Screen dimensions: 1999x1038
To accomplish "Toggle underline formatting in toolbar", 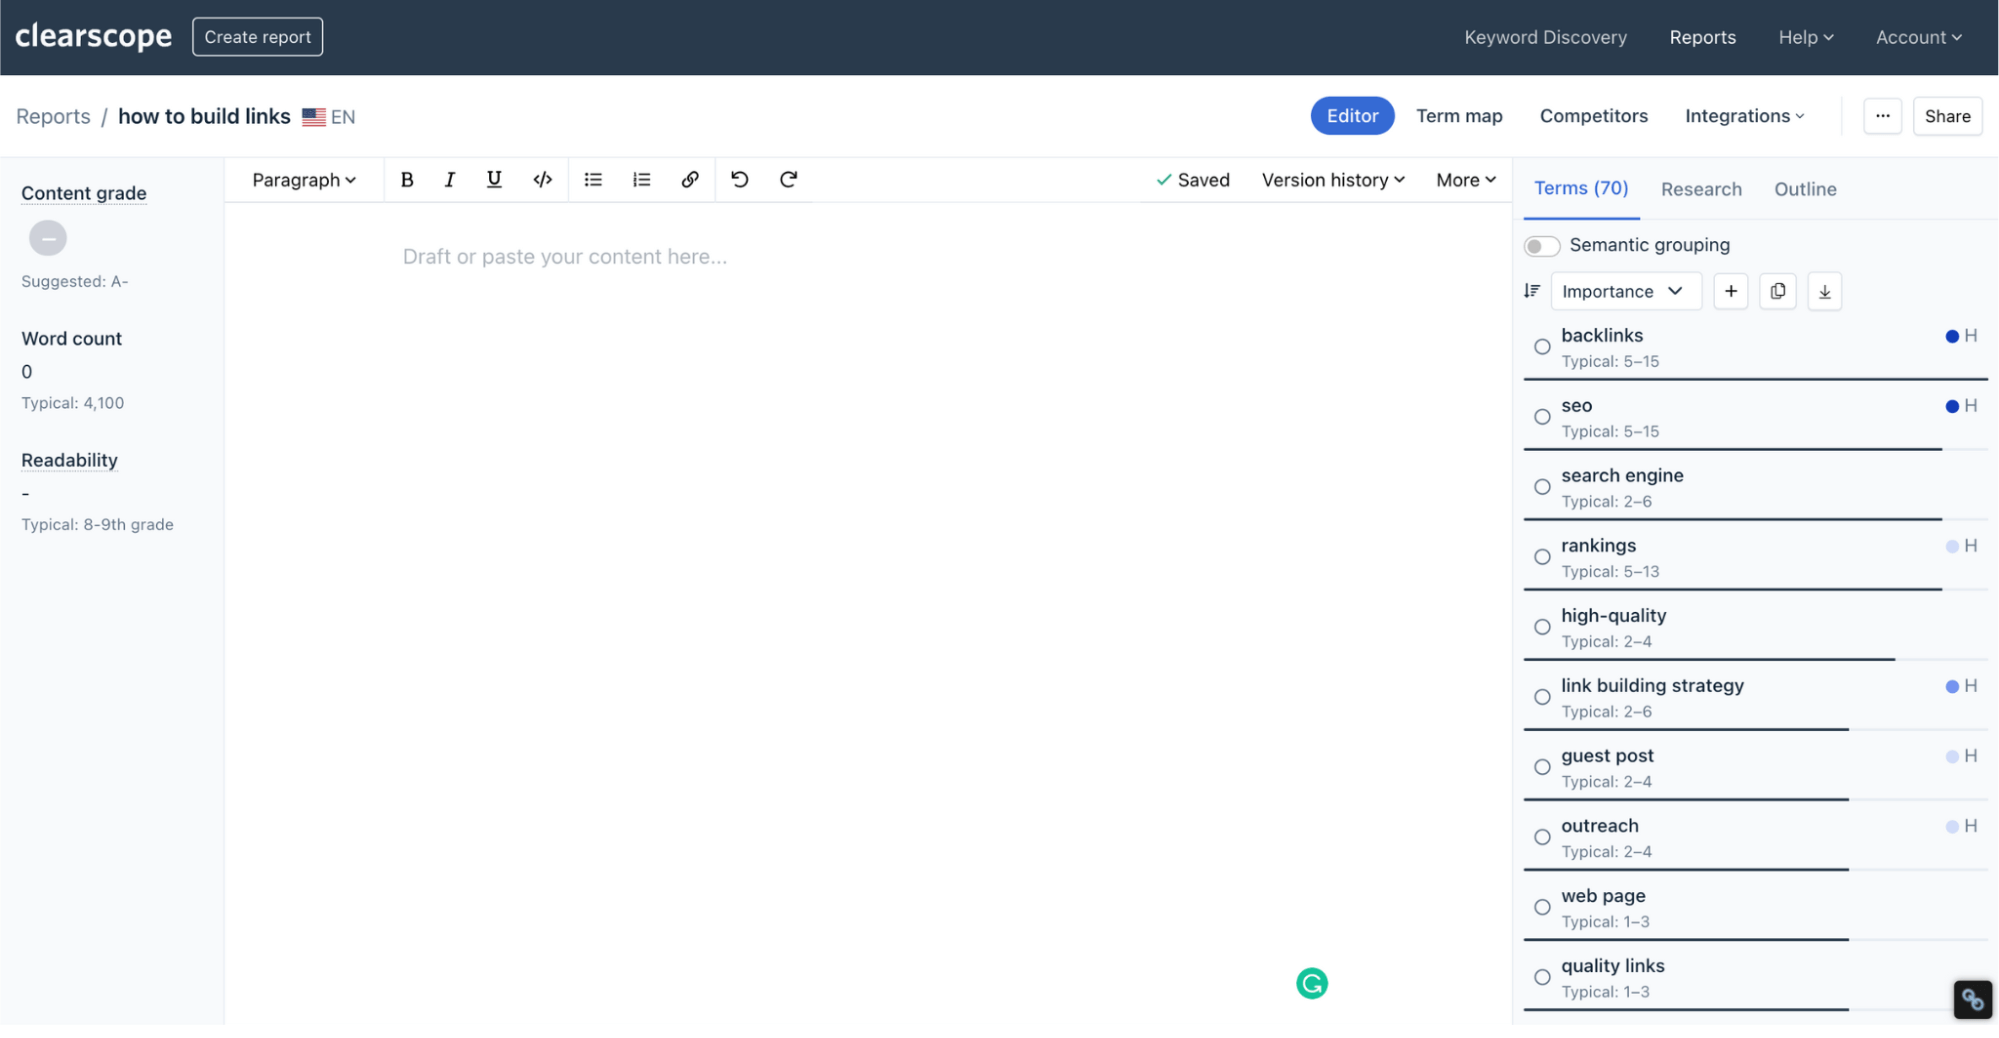I will coord(494,180).
